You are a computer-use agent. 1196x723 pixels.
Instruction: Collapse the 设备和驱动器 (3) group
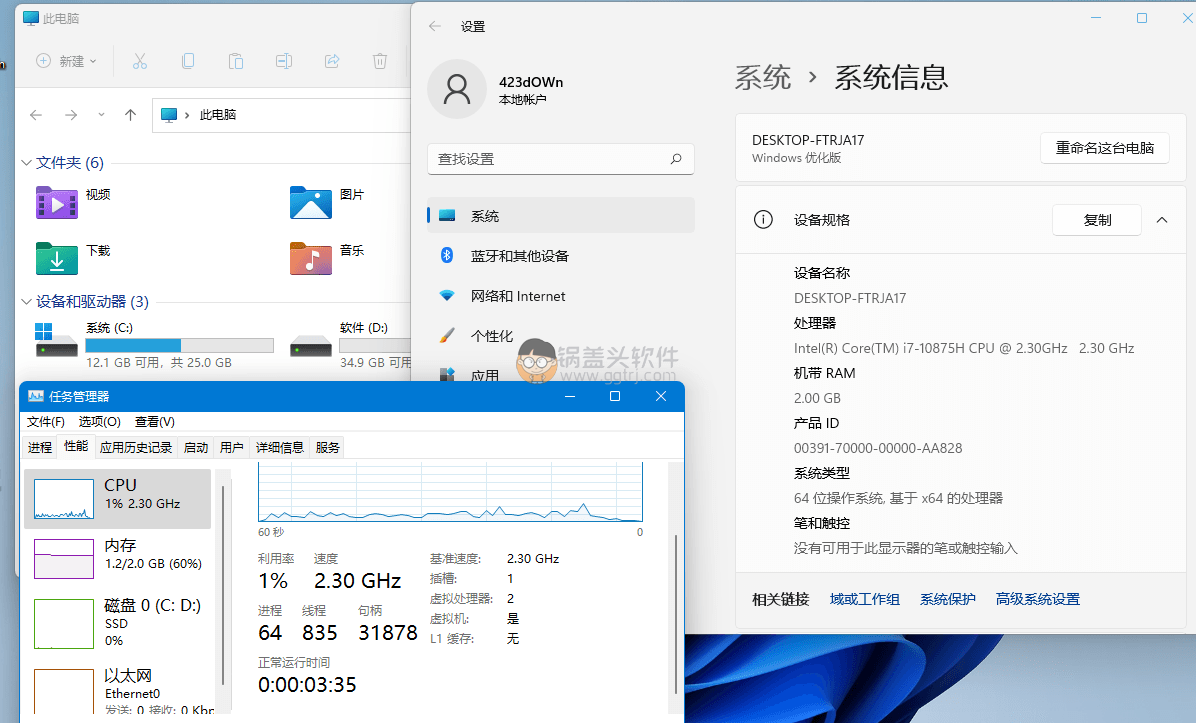click(27, 302)
